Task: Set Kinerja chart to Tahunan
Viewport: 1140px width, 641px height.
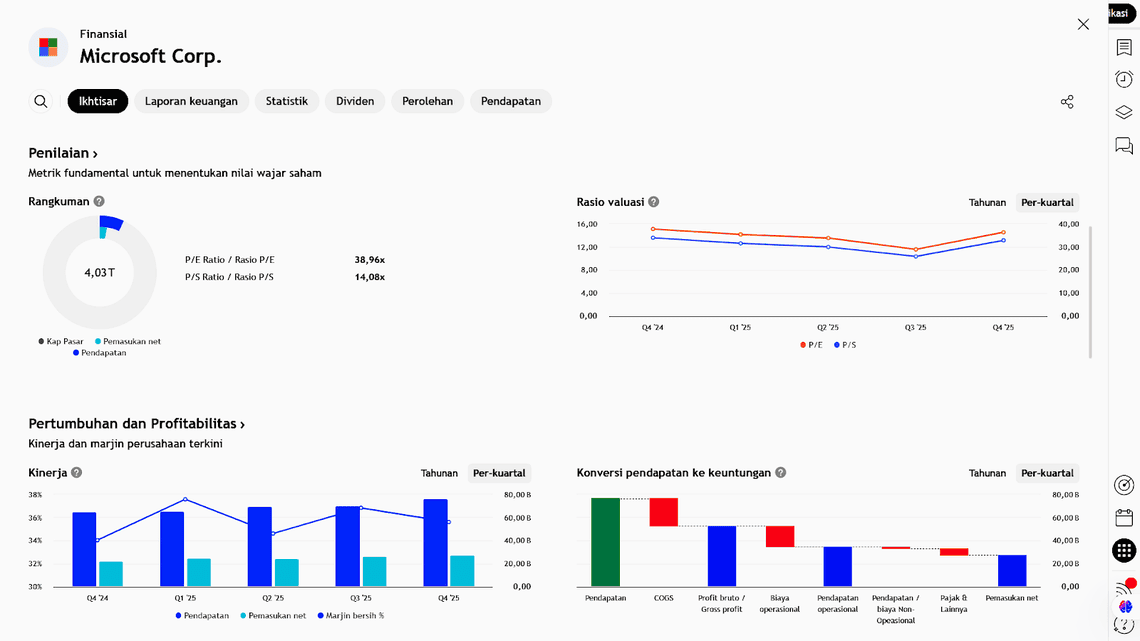Action: tap(439, 474)
